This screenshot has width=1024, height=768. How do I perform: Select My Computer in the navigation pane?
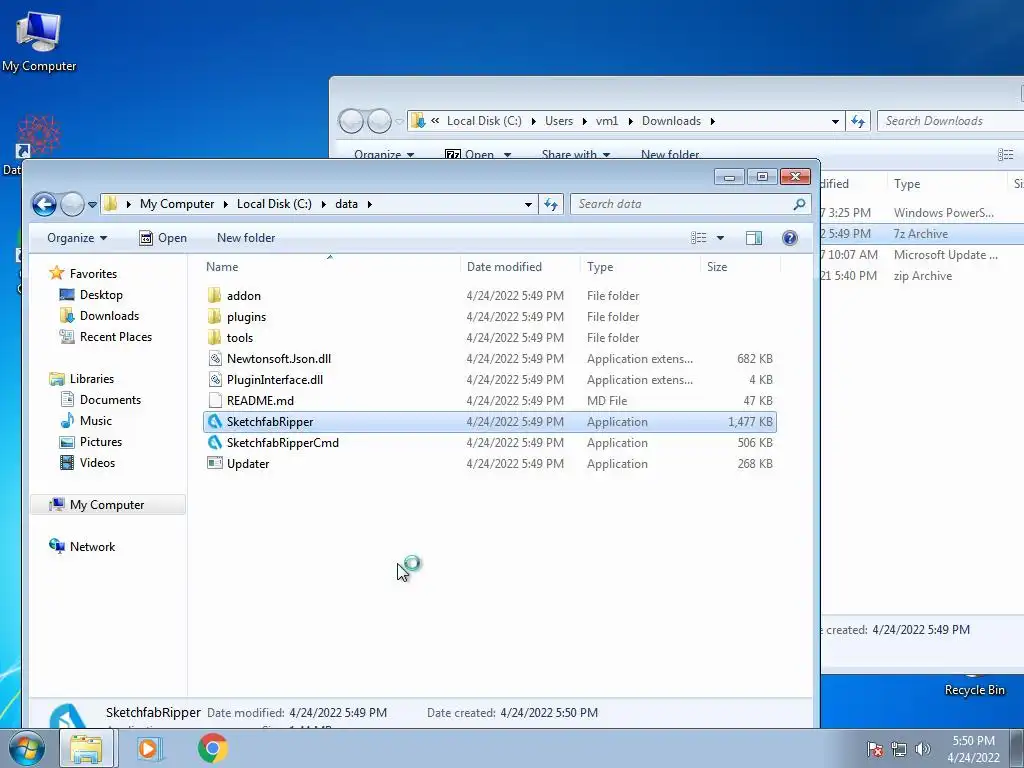[107, 505]
